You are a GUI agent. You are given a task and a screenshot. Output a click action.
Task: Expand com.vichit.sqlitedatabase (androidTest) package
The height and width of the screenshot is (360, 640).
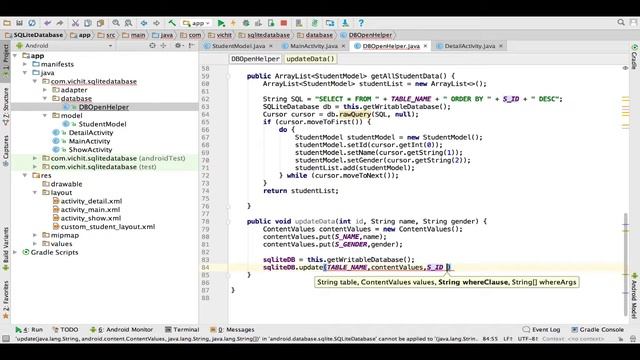point(35,158)
